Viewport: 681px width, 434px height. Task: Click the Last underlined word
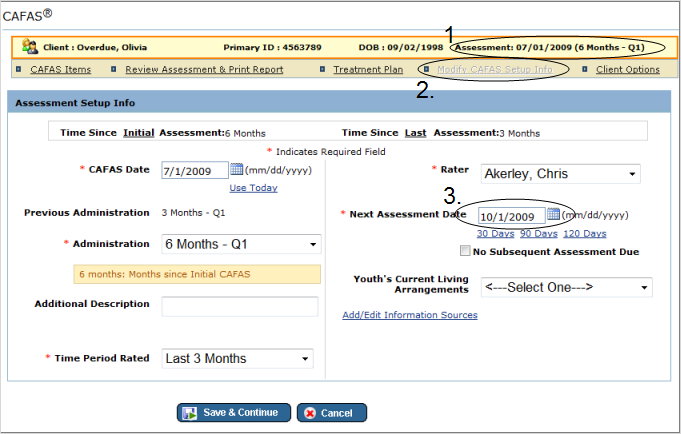pos(416,133)
